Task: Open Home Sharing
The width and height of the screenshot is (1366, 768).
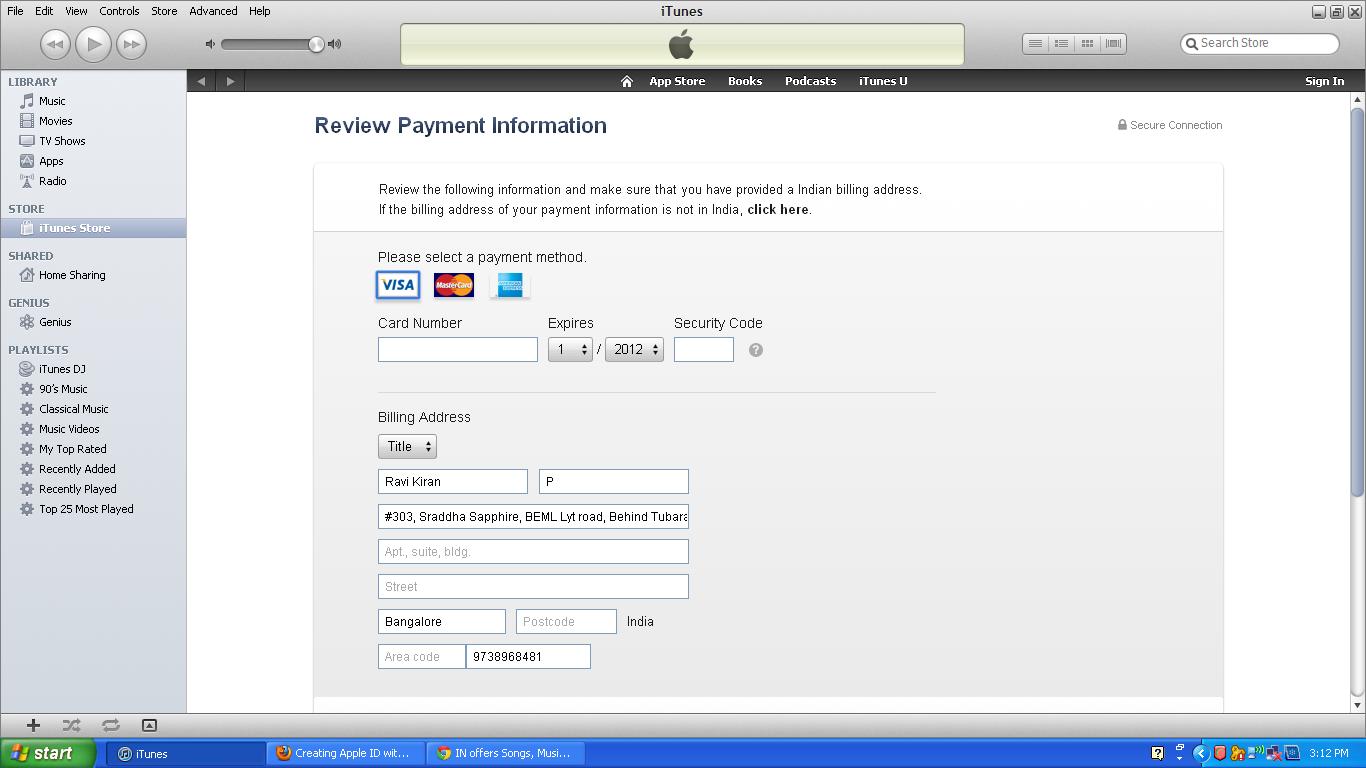Action: [x=72, y=275]
